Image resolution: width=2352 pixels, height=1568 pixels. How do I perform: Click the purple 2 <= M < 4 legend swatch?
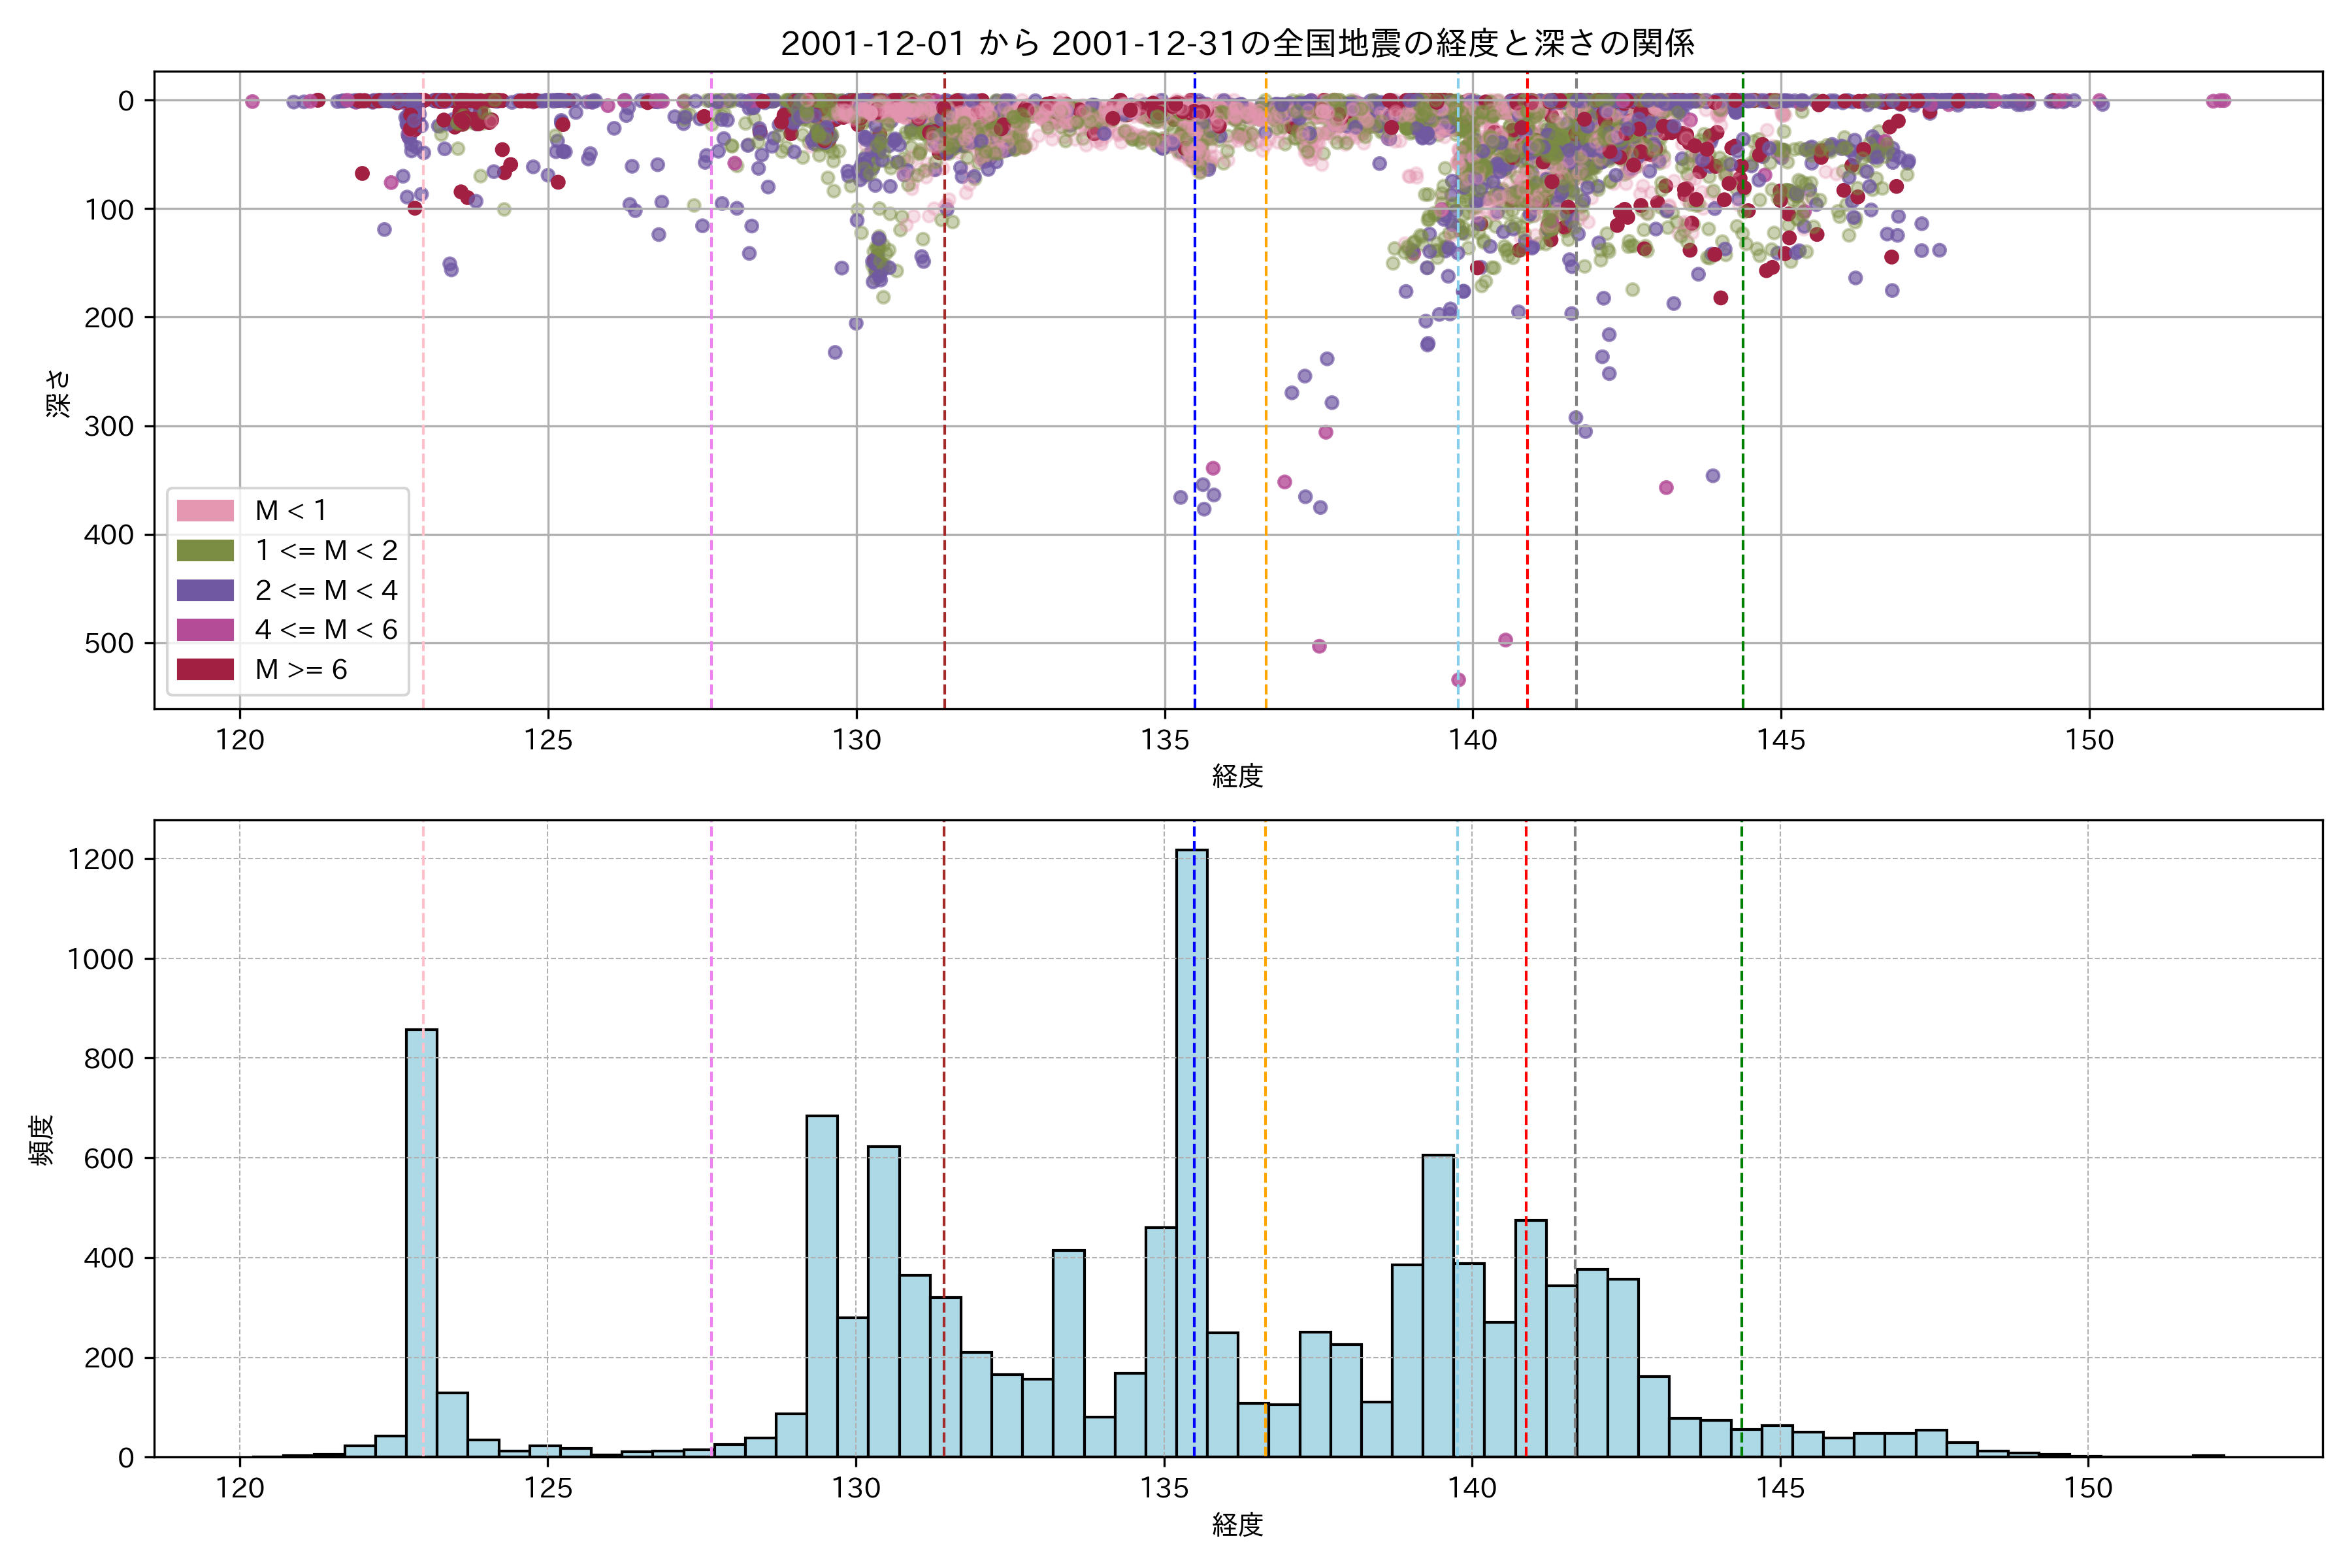pyautogui.click(x=205, y=591)
